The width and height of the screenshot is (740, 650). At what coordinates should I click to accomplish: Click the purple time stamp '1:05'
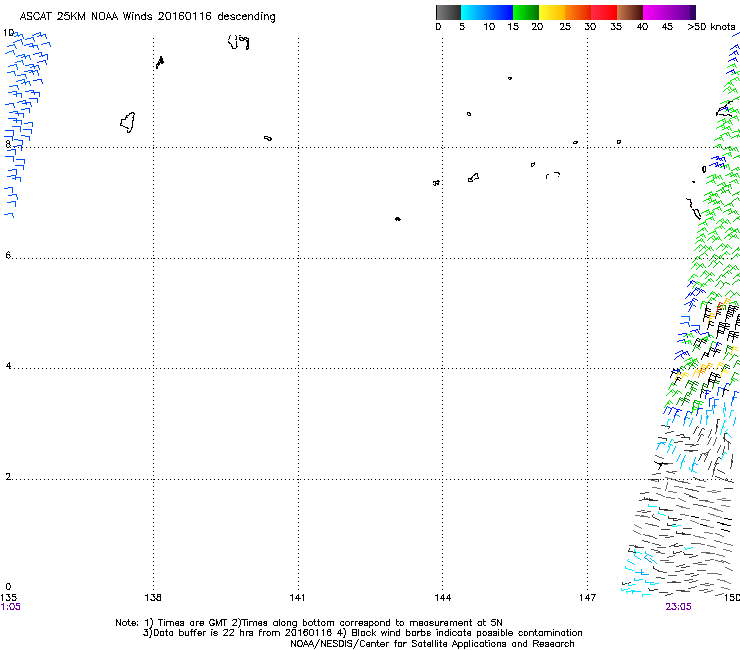[x=10, y=607]
